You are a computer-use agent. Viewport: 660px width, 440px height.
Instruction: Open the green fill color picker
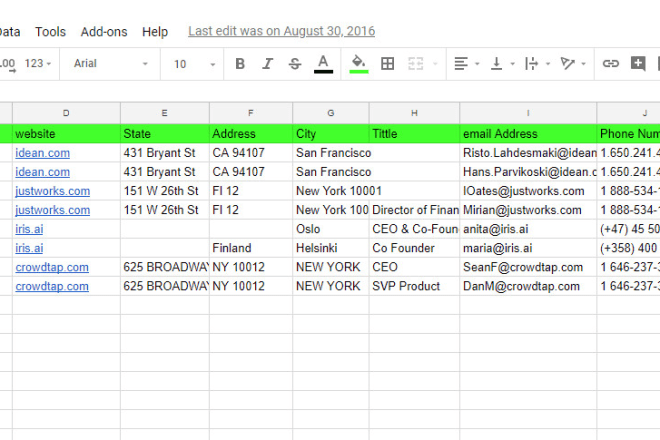coord(359,64)
